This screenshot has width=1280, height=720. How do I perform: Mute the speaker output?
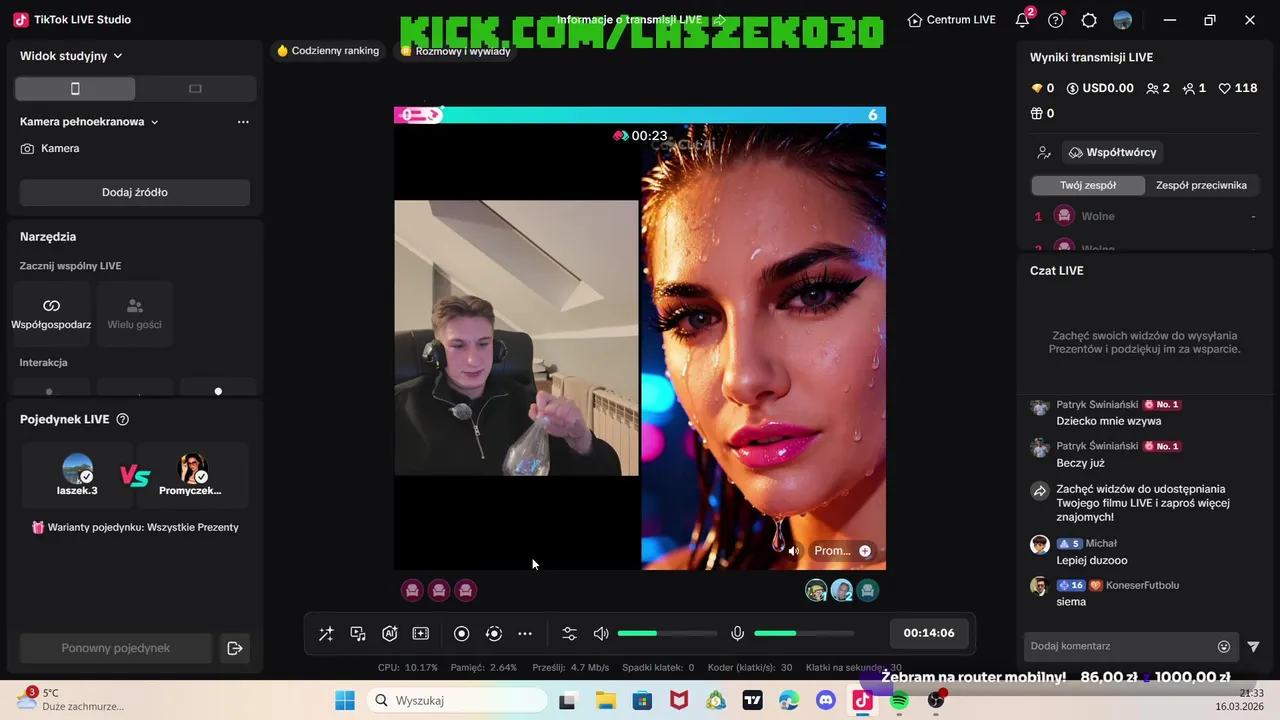[x=601, y=634]
